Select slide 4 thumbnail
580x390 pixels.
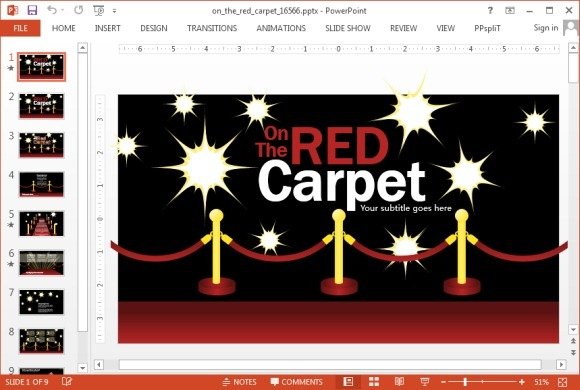(x=41, y=184)
